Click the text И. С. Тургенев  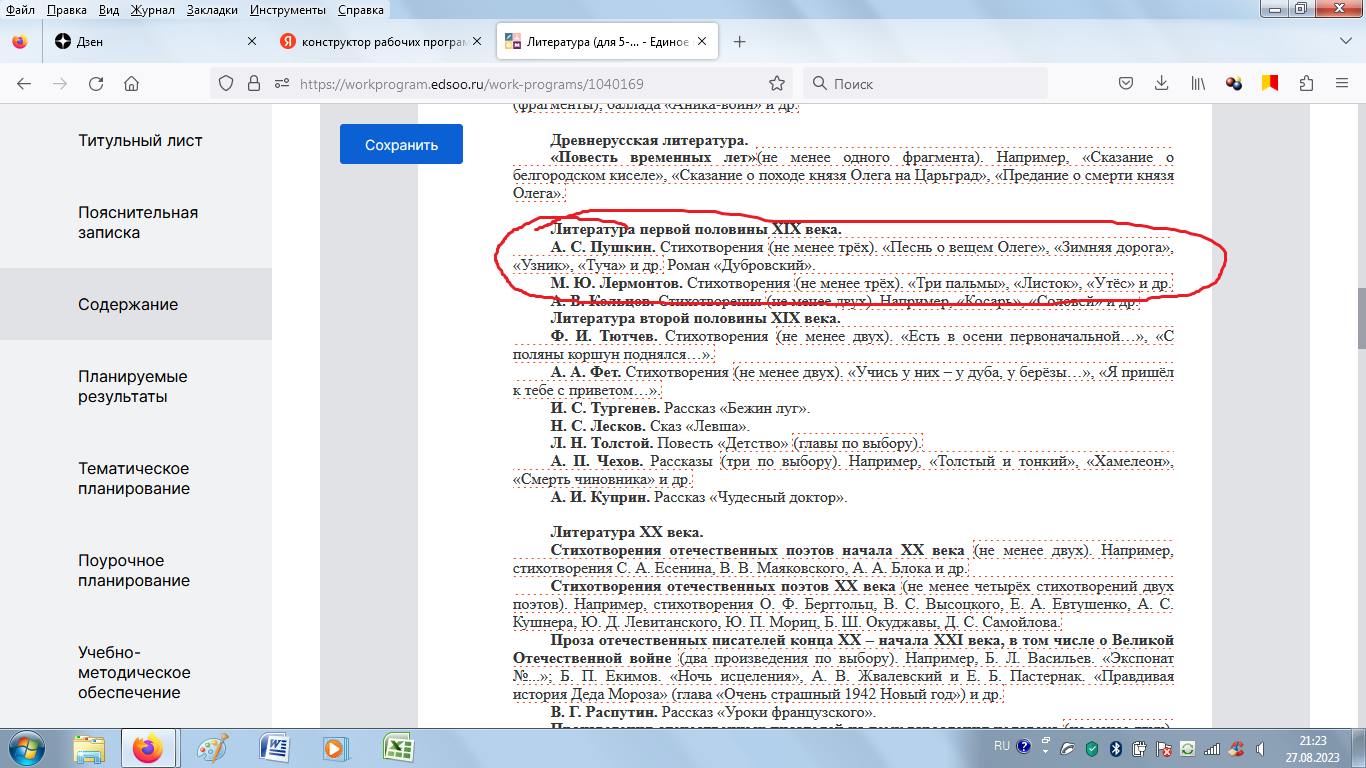[604, 409]
